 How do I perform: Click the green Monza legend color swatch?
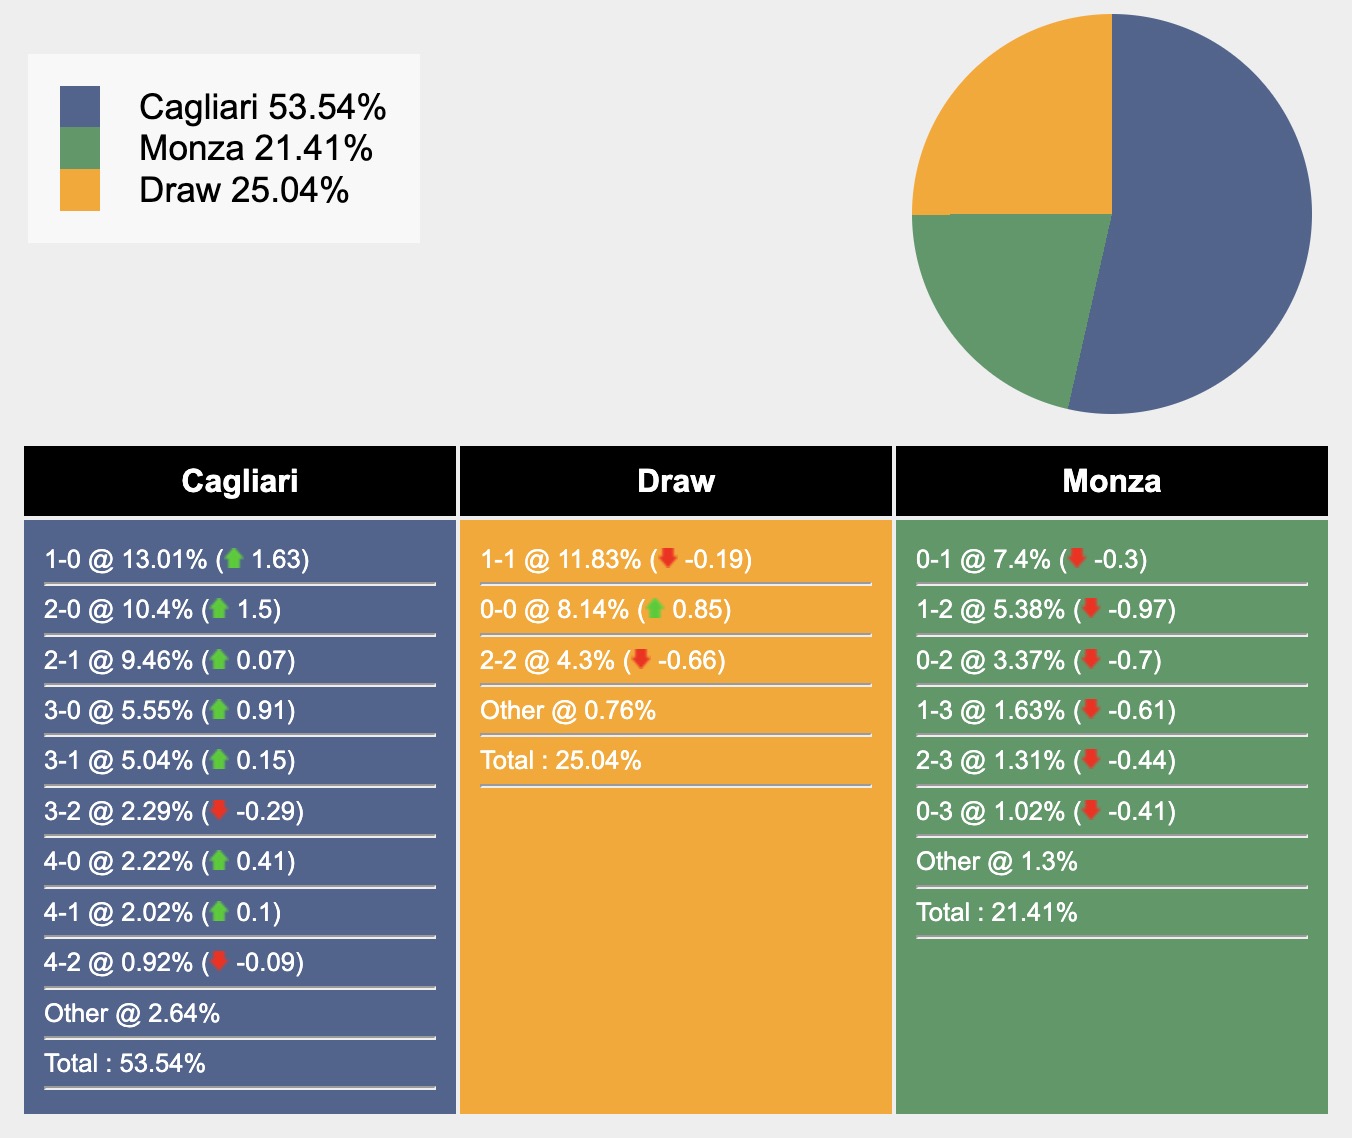click(x=80, y=148)
